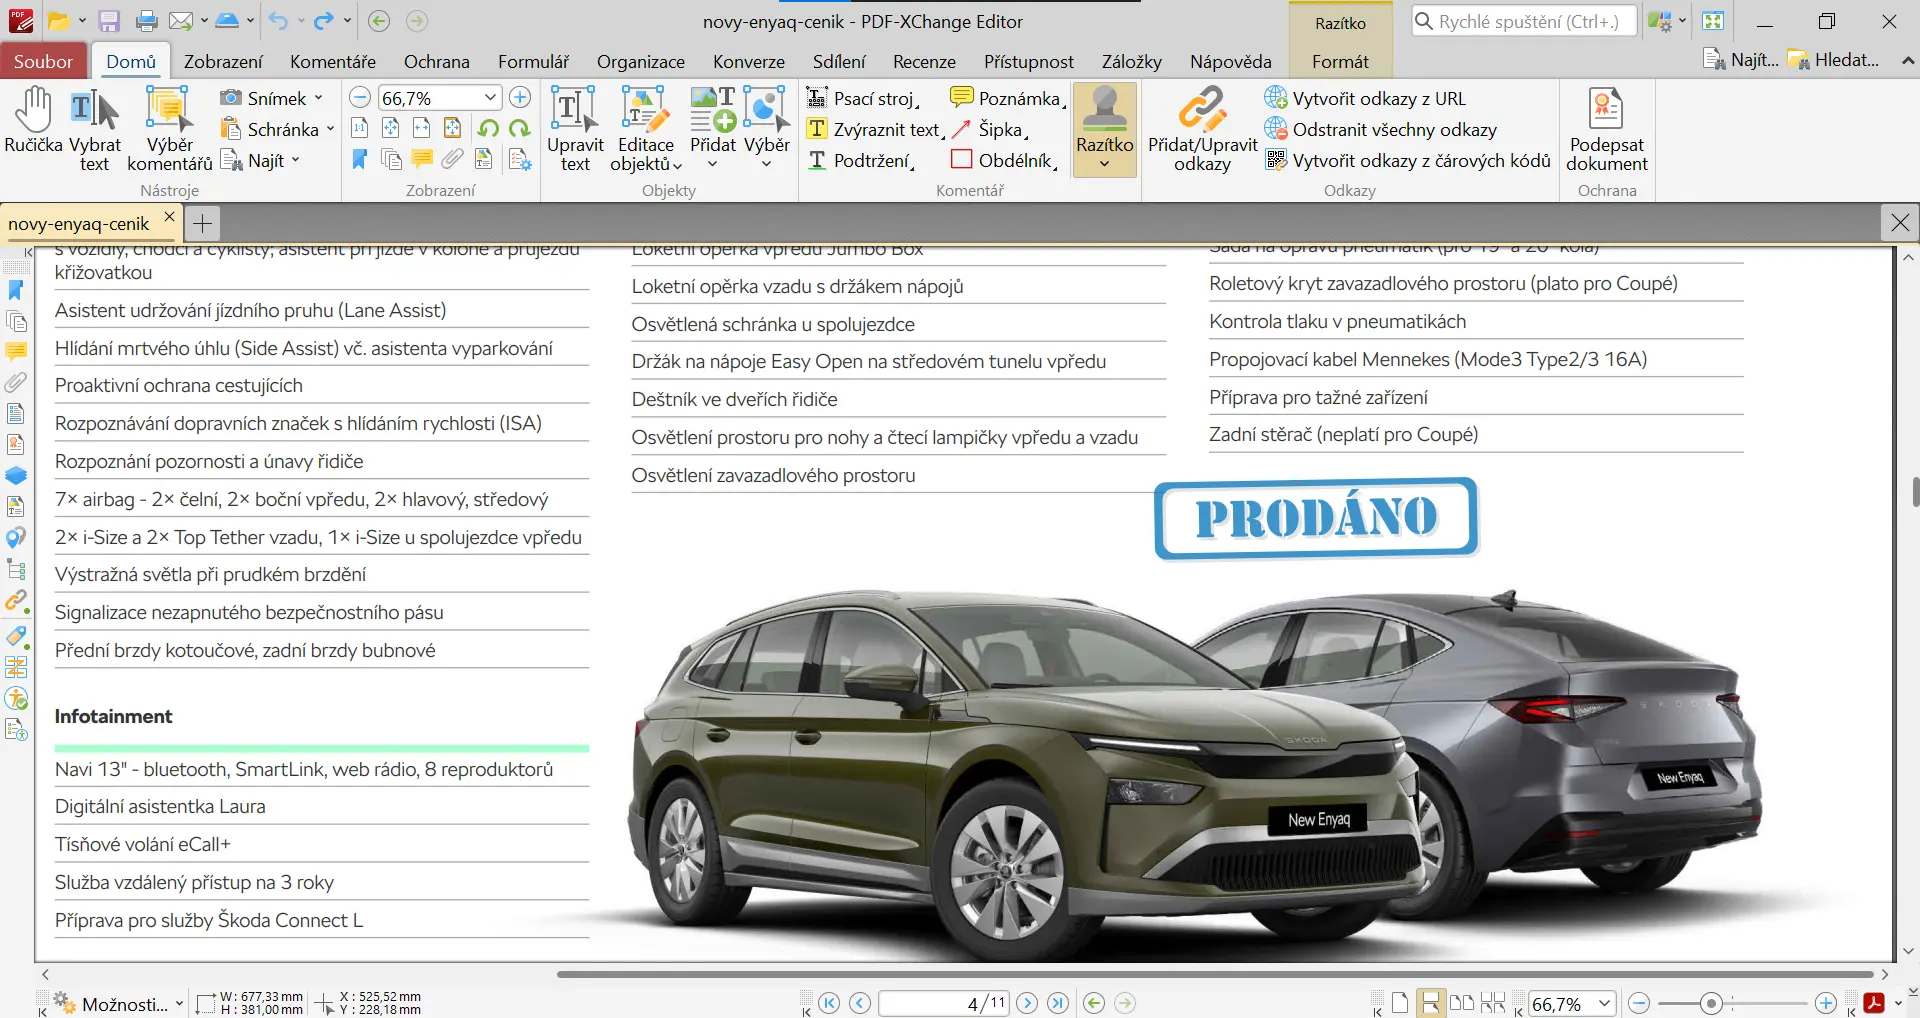Undo the last action
Screen dimensions: 1920x1018
(x=278, y=21)
